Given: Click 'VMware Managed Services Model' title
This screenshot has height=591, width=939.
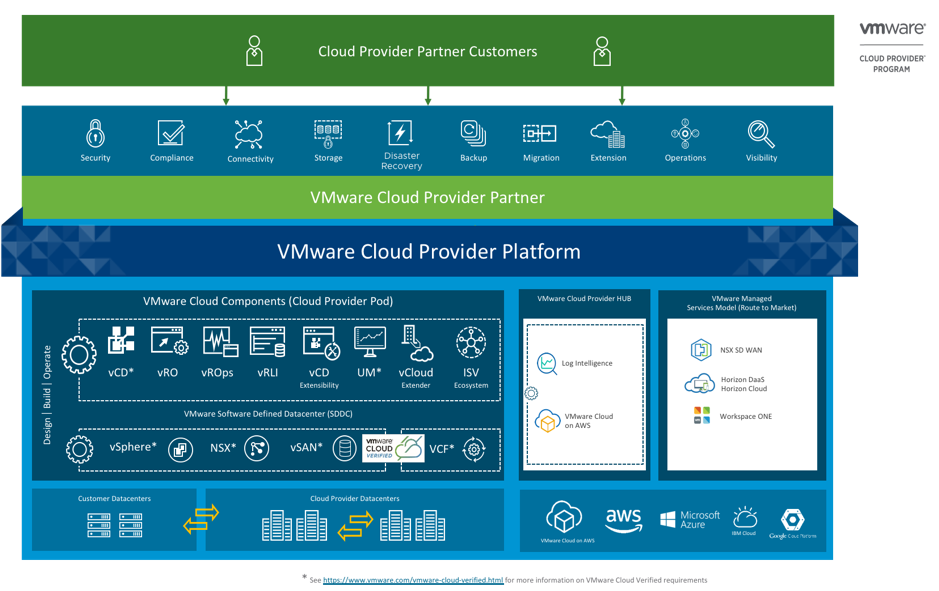Looking at the screenshot, I should (741, 303).
